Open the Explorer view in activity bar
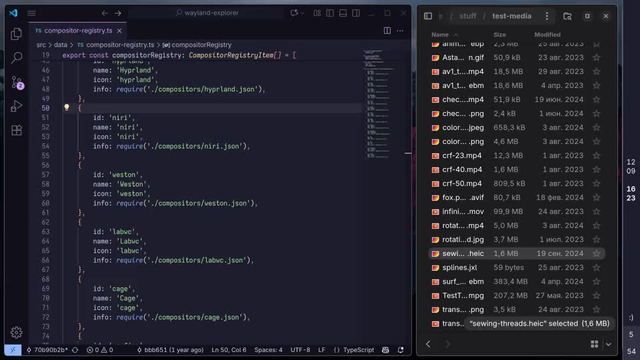The image size is (640, 360). coord(16,34)
